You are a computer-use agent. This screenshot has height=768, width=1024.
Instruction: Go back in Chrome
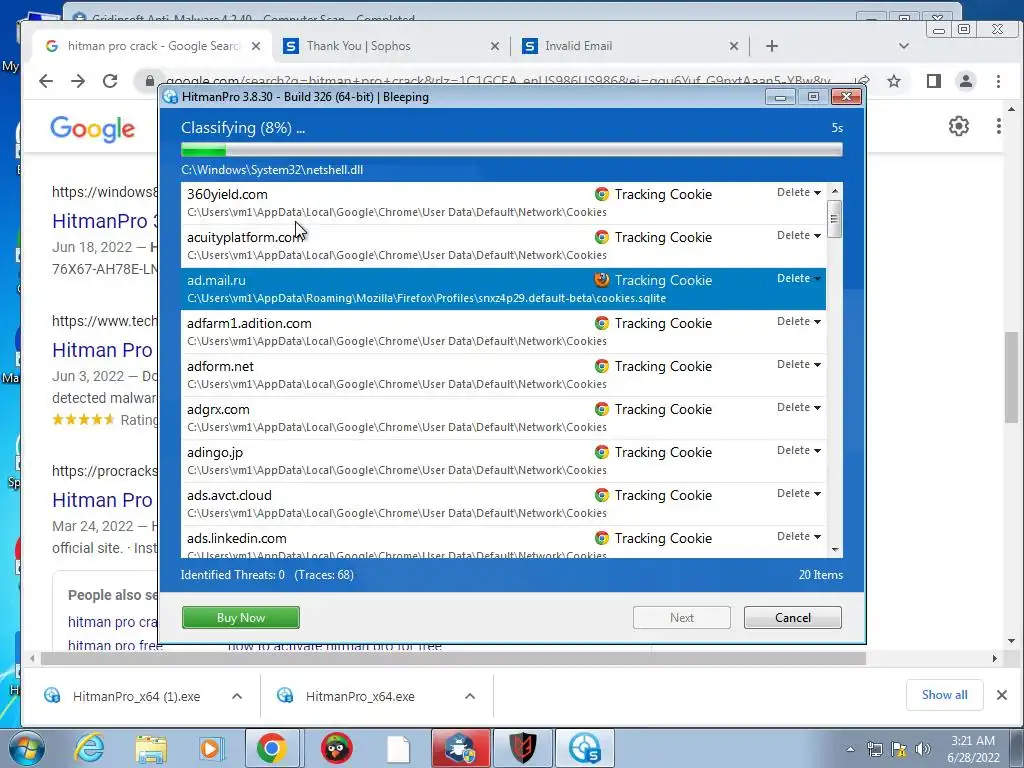tap(46, 81)
